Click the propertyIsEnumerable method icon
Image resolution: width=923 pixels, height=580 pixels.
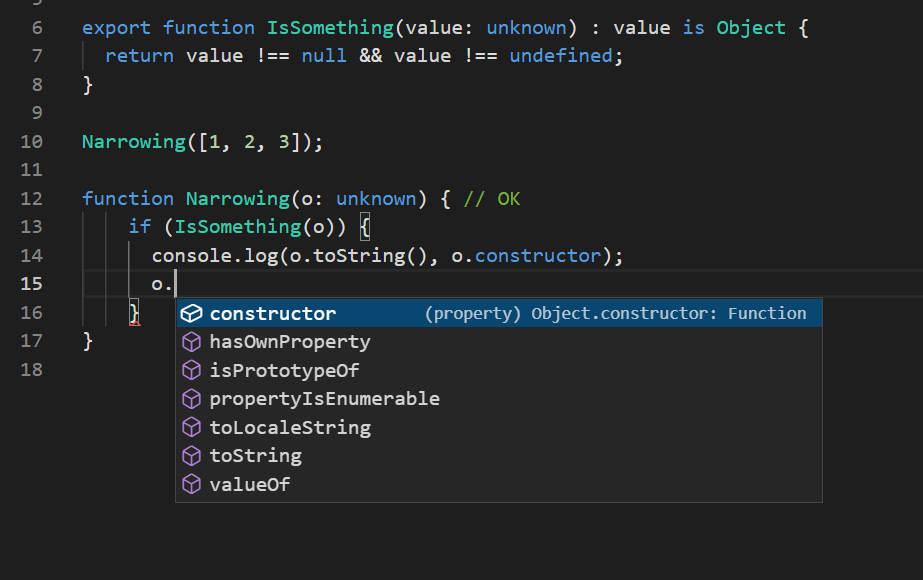click(x=191, y=399)
